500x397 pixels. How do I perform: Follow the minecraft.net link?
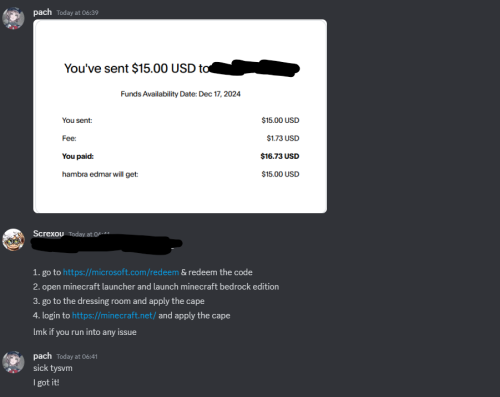coord(114,316)
